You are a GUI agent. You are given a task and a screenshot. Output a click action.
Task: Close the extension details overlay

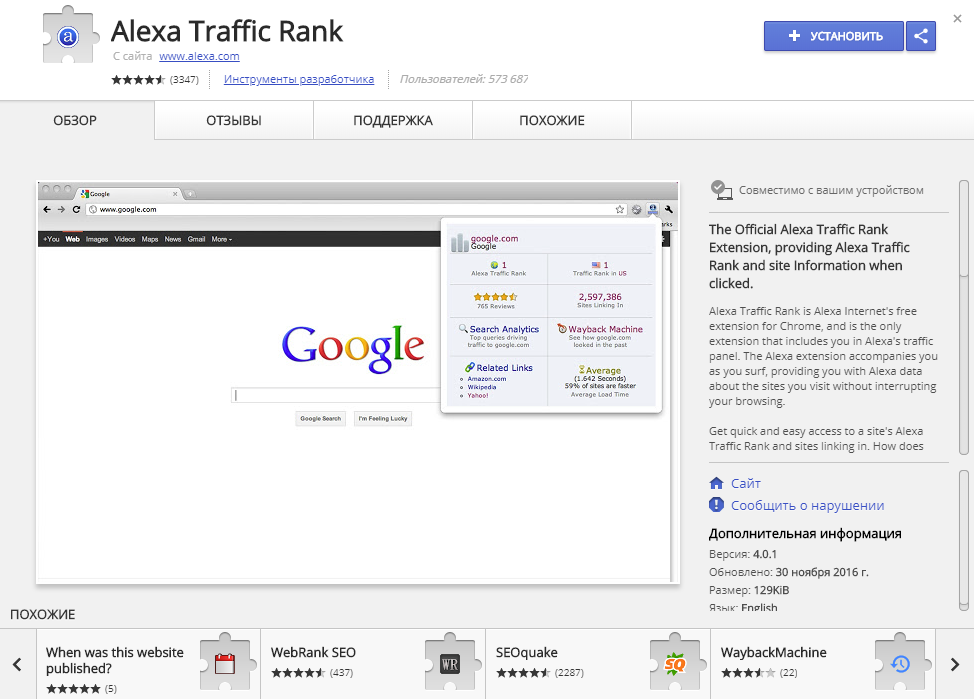click(x=957, y=19)
